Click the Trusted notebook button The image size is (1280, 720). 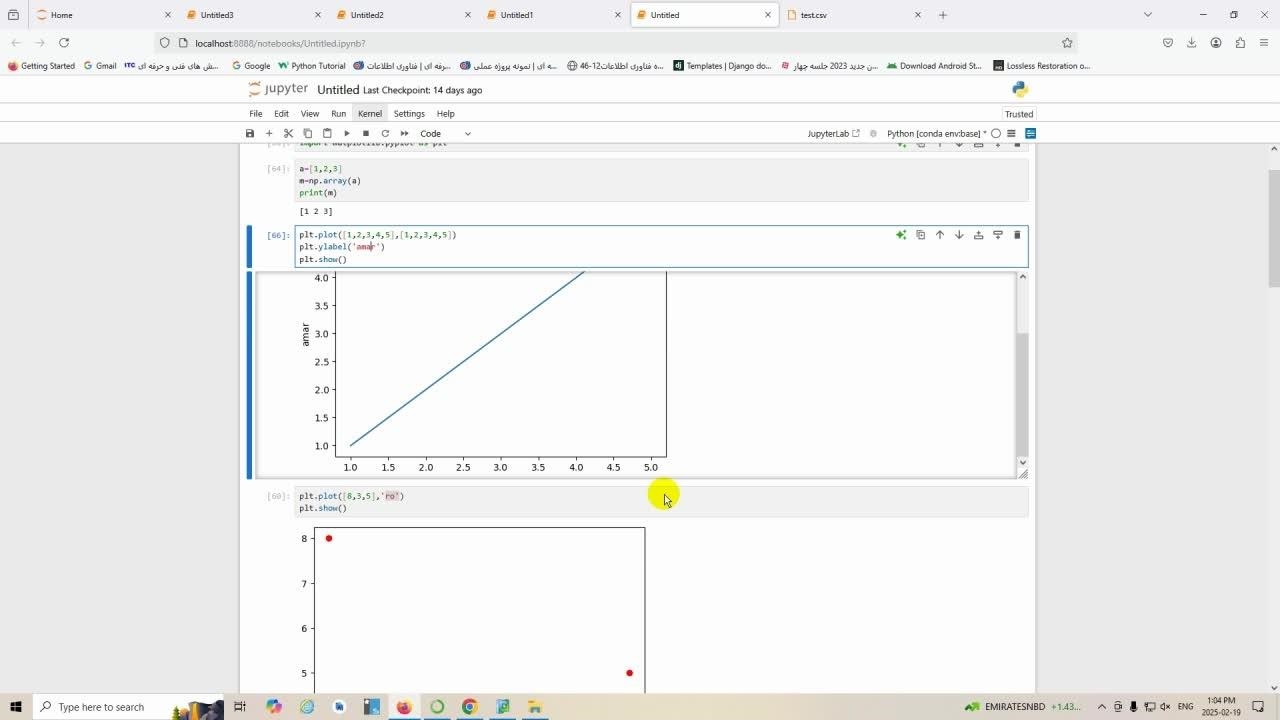[1018, 114]
